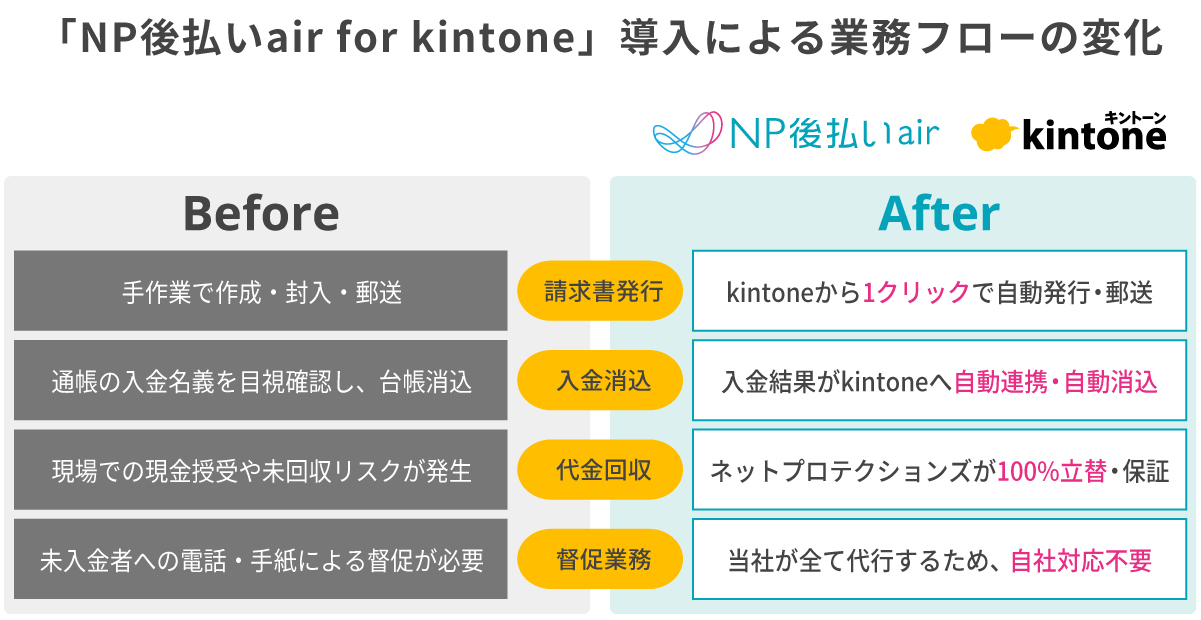Select the 手作業で作成・封入・郵送 box
The height and width of the screenshot is (620, 1201).
pyautogui.click(x=261, y=292)
